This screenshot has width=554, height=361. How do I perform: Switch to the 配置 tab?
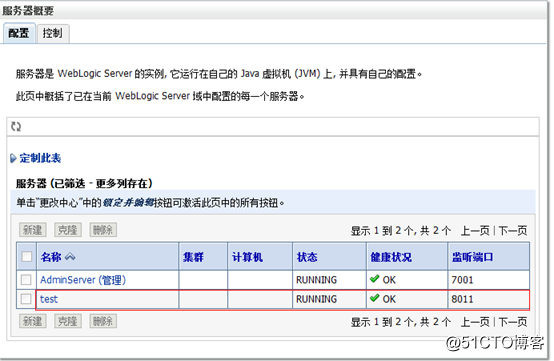point(19,33)
